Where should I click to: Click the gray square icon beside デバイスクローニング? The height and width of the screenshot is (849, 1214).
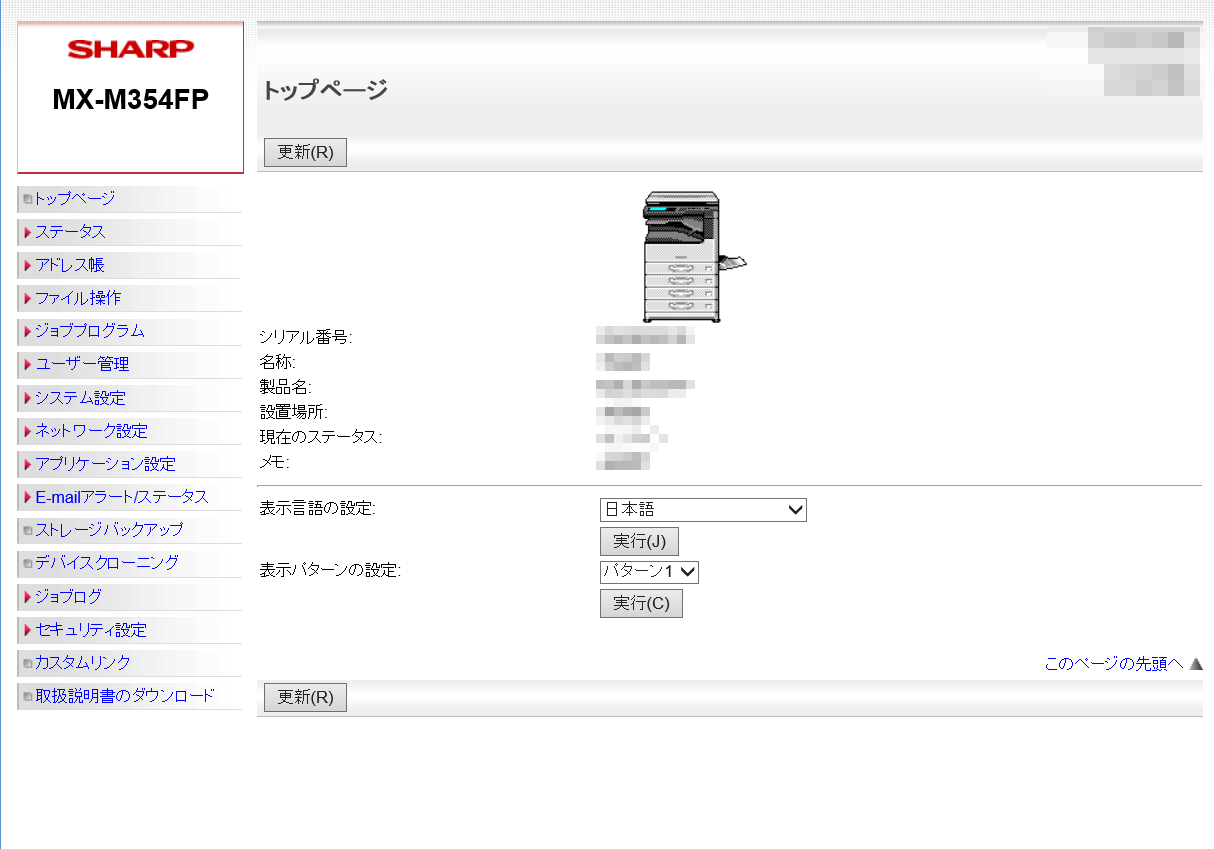pos(28,563)
